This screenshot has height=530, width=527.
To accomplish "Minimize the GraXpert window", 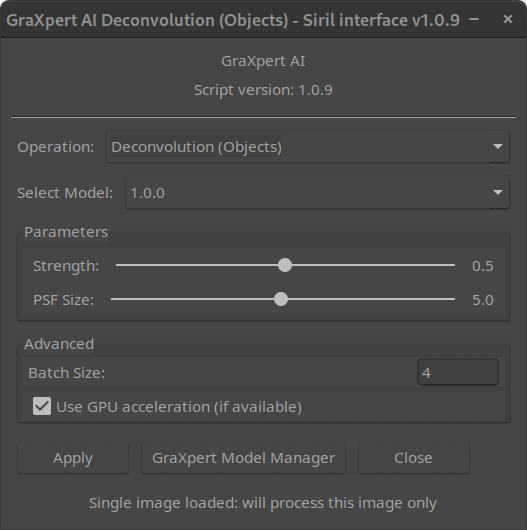I will 474,19.
